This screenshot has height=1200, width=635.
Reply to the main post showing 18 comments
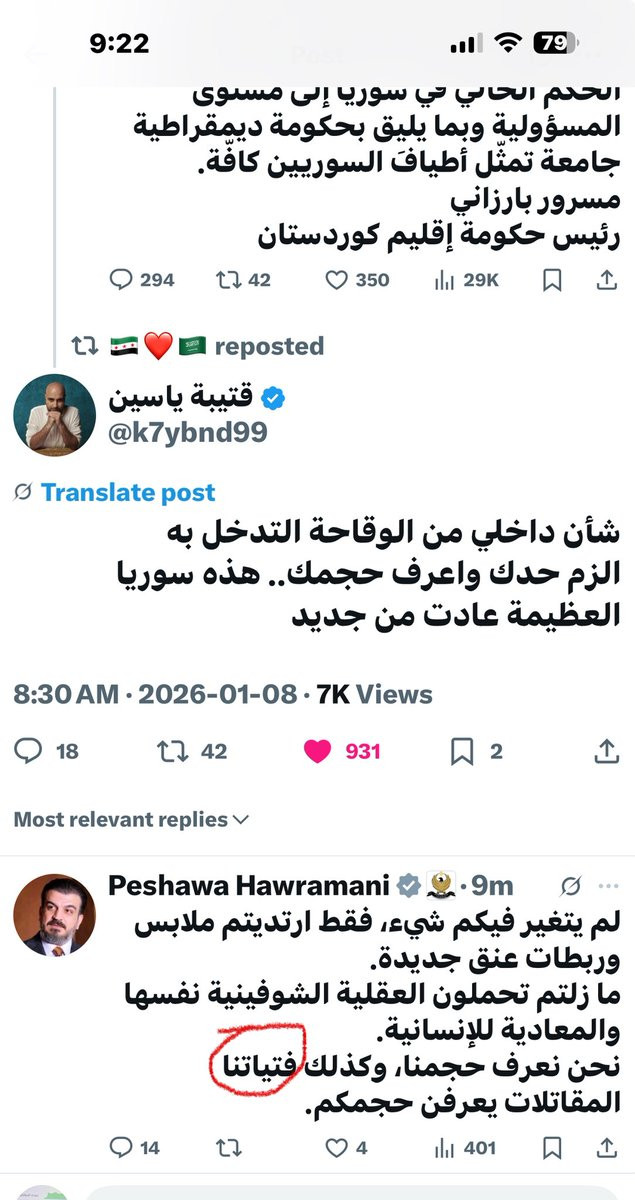pyautogui.click(x=32, y=751)
